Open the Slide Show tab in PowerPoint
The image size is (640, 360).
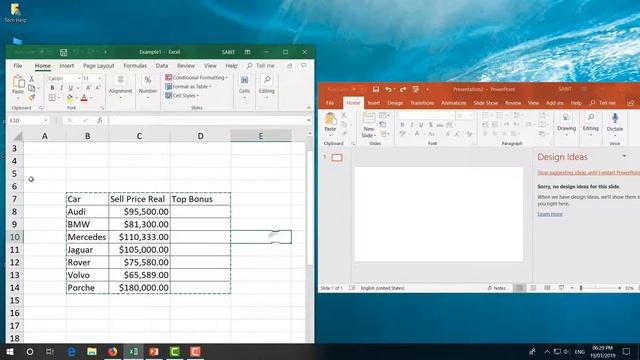[x=485, y=103]
